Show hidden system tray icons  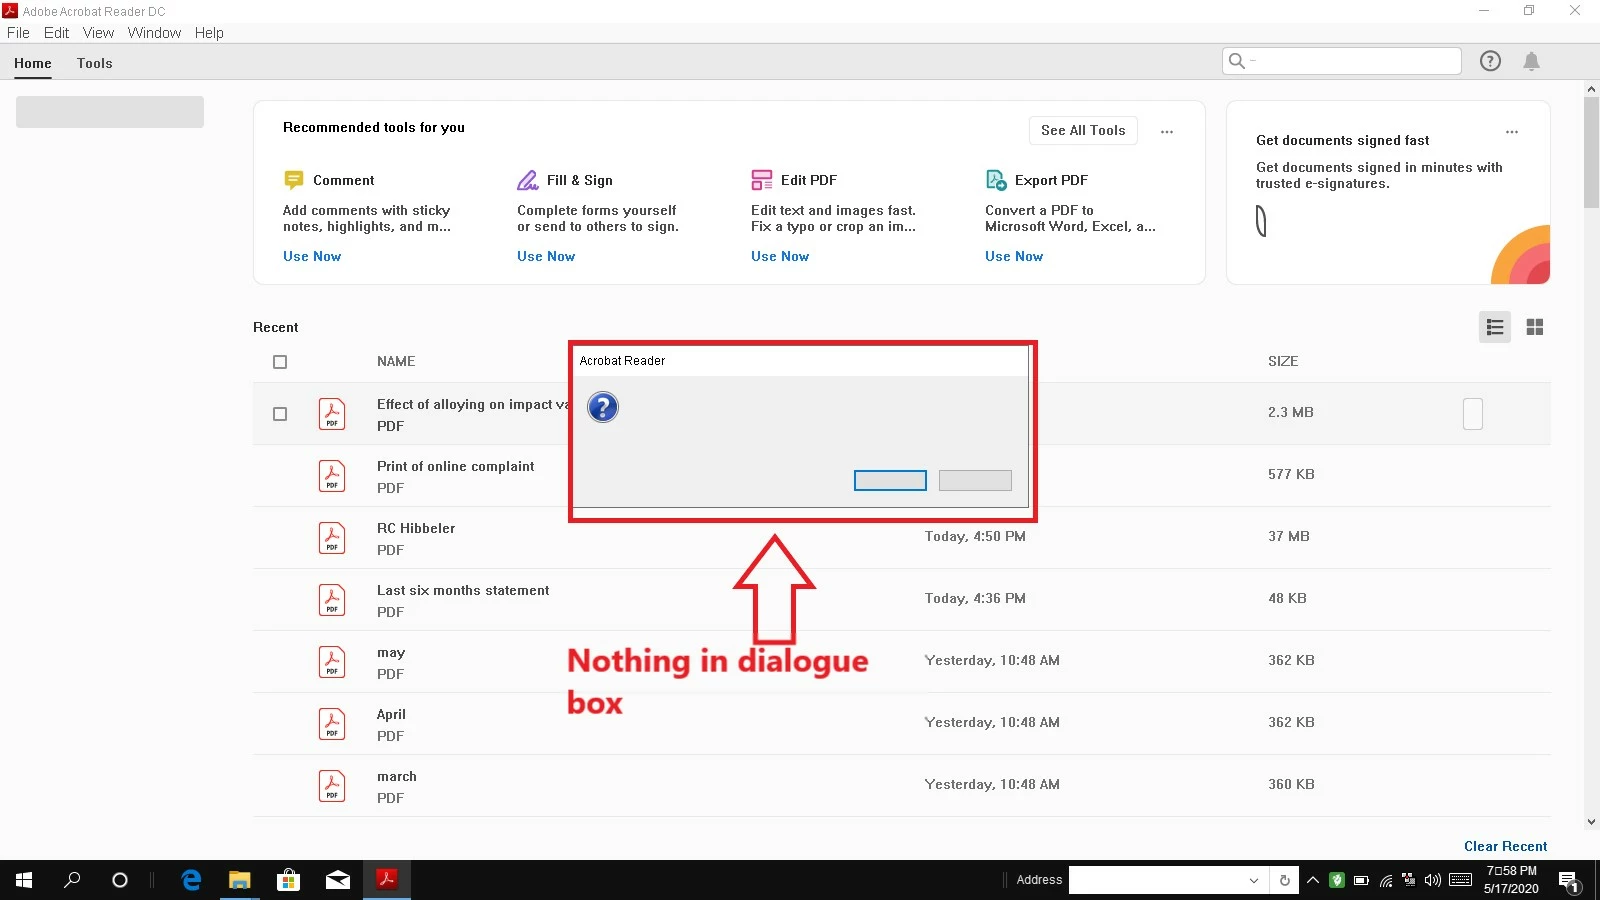(1313, 880)
